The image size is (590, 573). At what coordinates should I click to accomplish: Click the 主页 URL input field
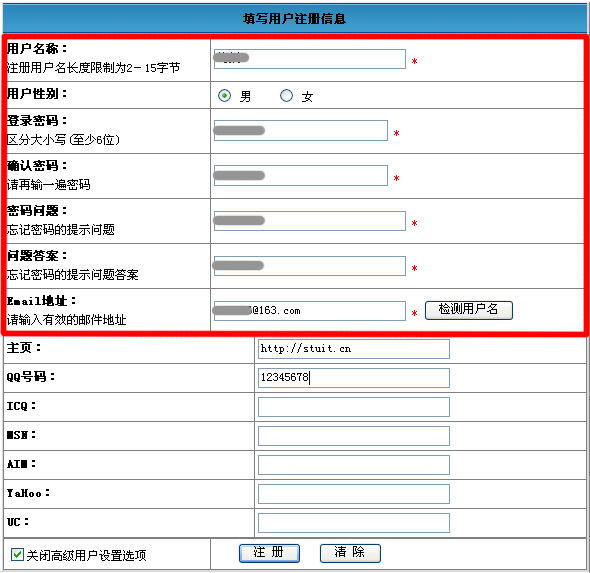(x=354, y=349)
